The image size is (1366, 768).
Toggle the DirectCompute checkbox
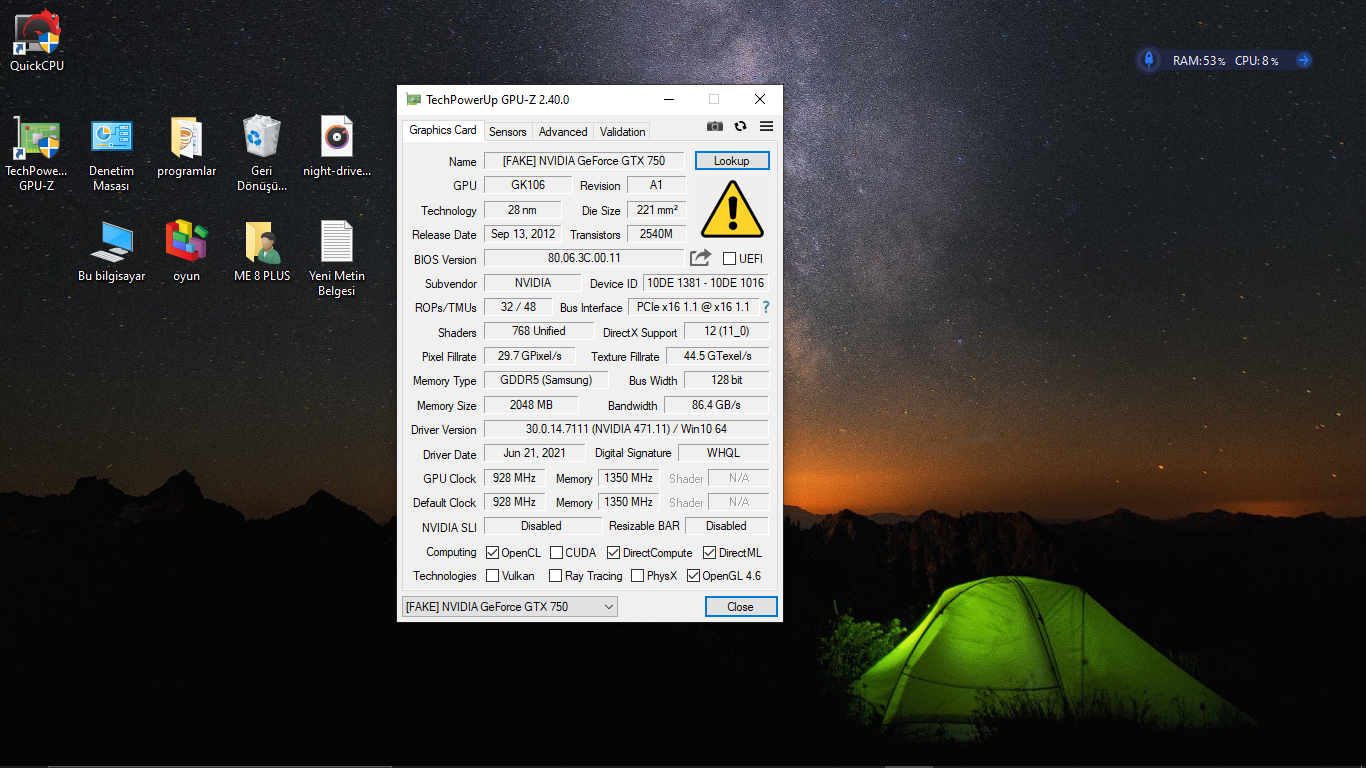[614, 553]
